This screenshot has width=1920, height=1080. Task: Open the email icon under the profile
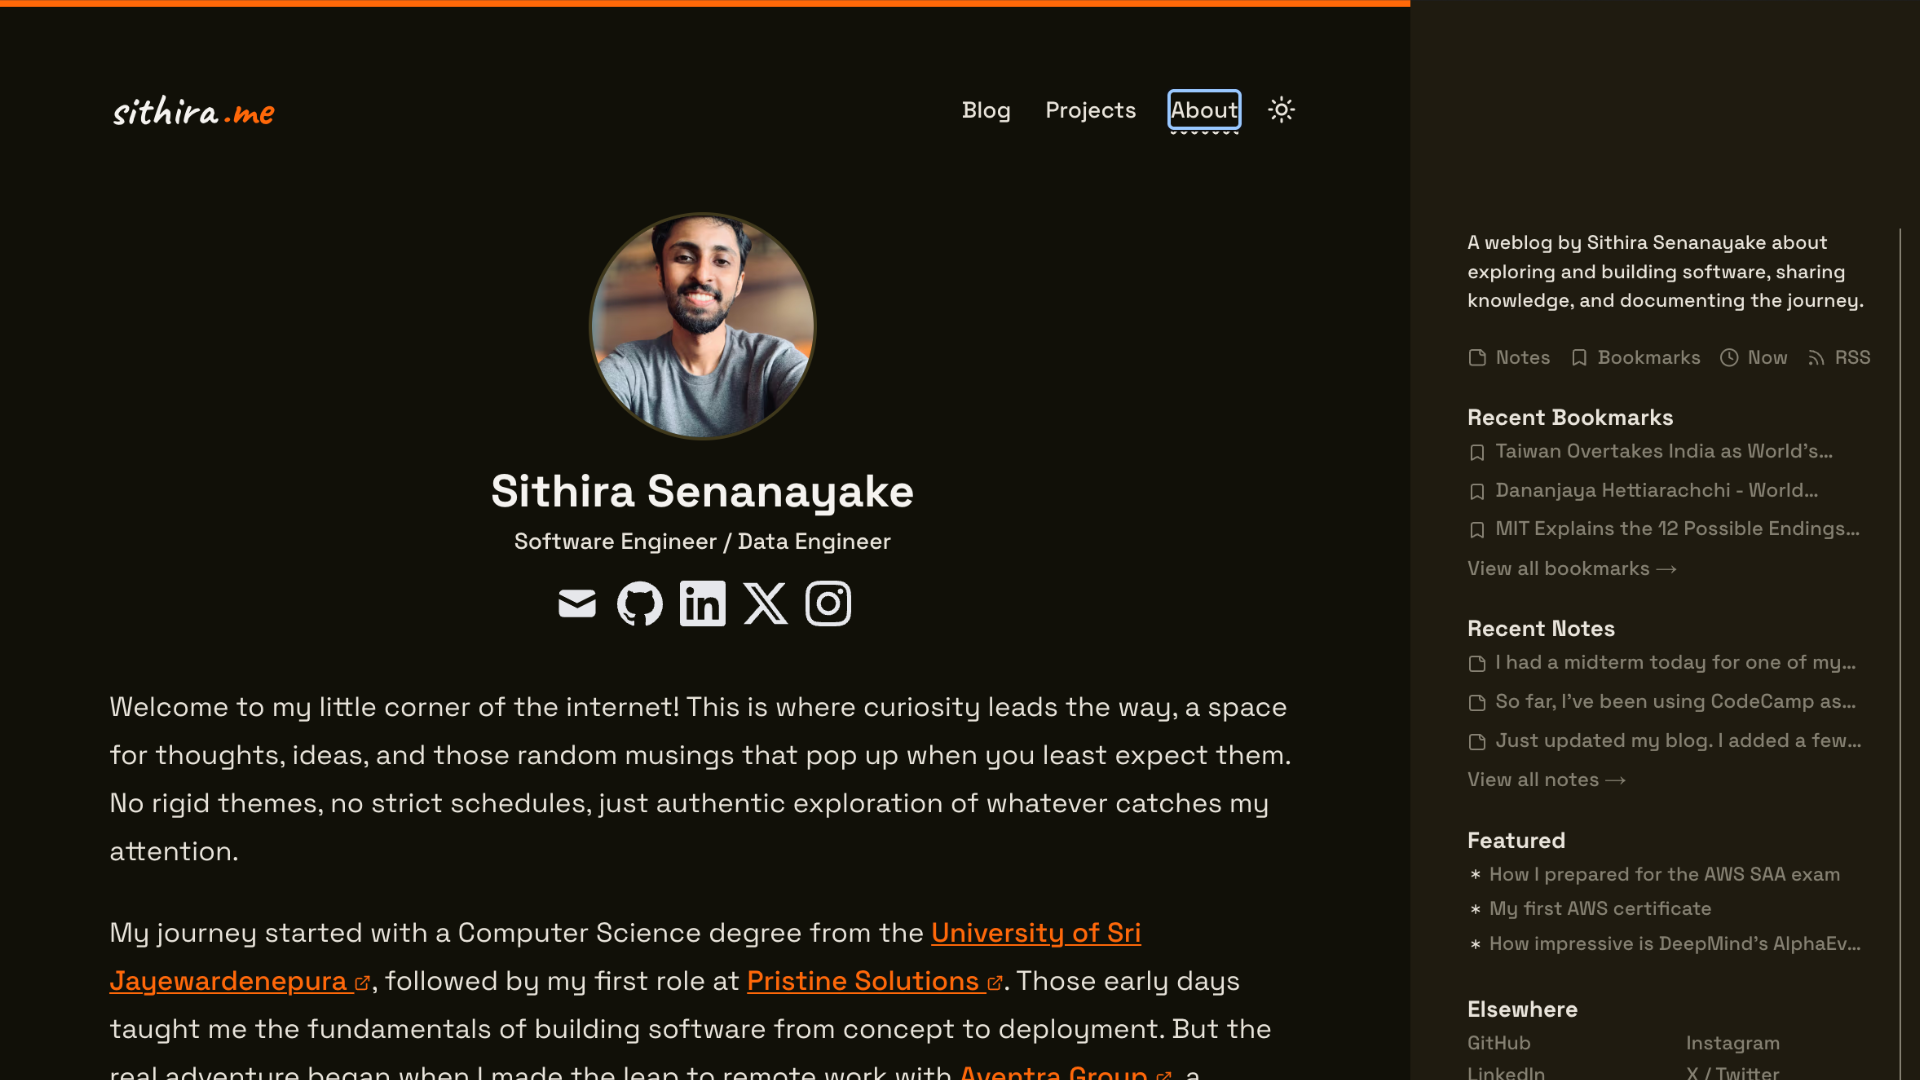[x=577, y=604]
